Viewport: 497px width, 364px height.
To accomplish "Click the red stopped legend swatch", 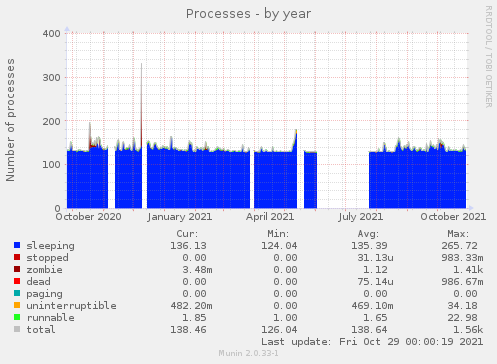I will (x=17, y=257).
